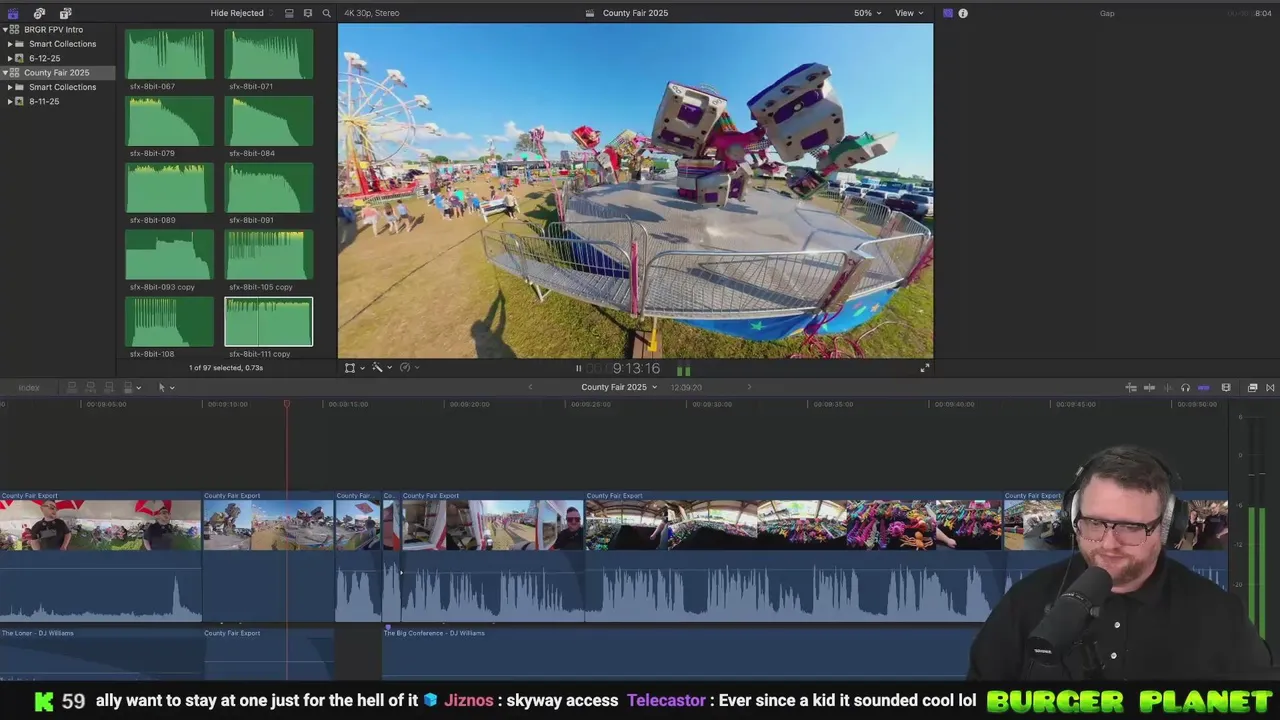Viewport: 1280px width, 720px height.
Task: Open the Hide Rejected filter dropdown
Action: (x=241, y=13)
